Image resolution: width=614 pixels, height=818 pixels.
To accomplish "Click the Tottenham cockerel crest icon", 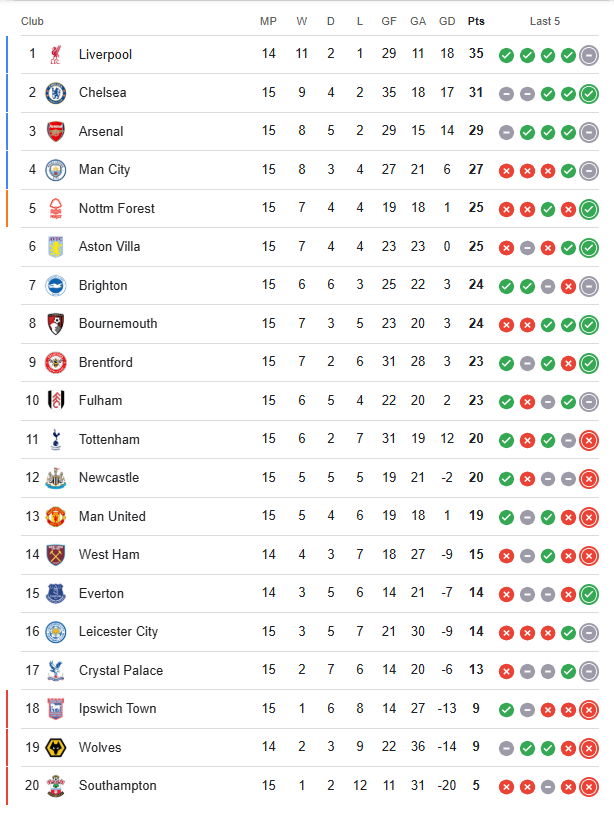I will (55, 439).
